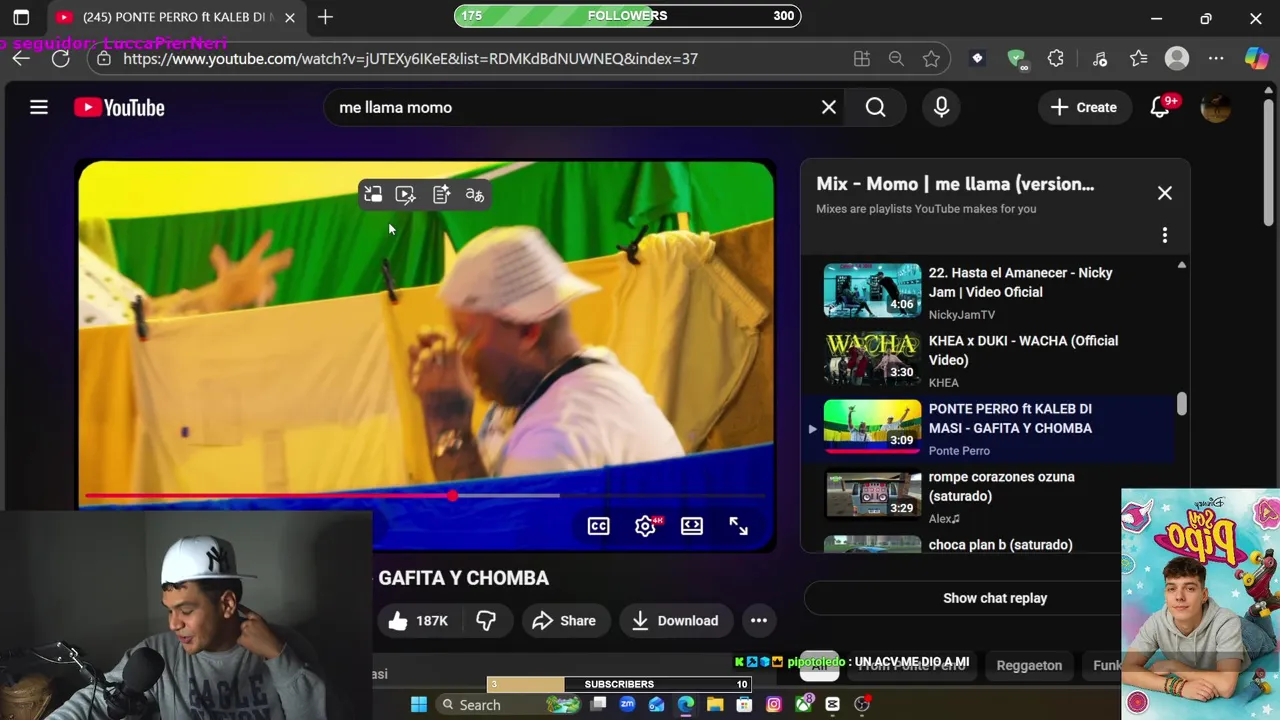Click the split screen / apps icon in address bar
The width and height of the screenshot is (1280, 720).
coord(862,59)
